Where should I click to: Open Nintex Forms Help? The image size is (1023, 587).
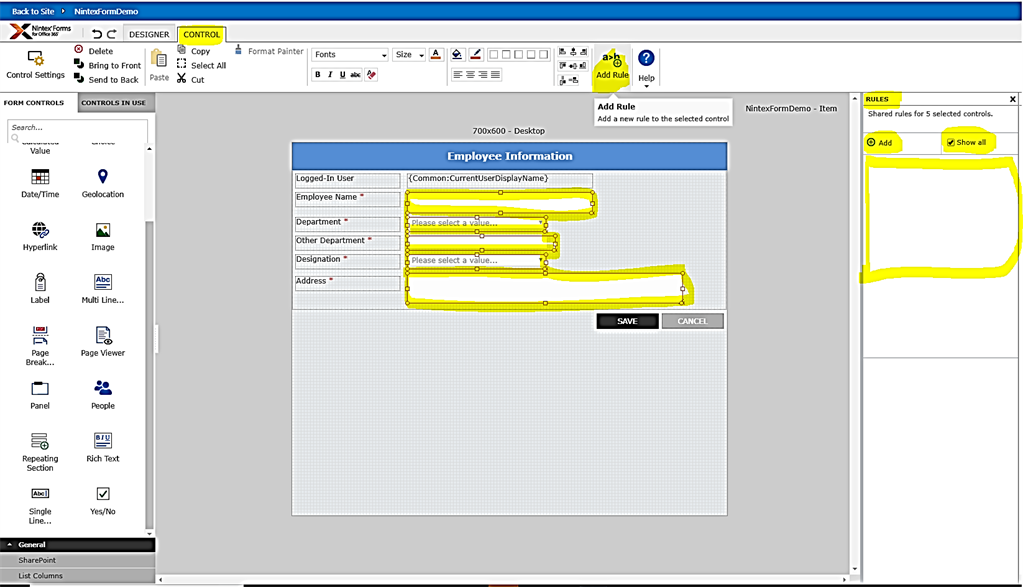point(645,60)
